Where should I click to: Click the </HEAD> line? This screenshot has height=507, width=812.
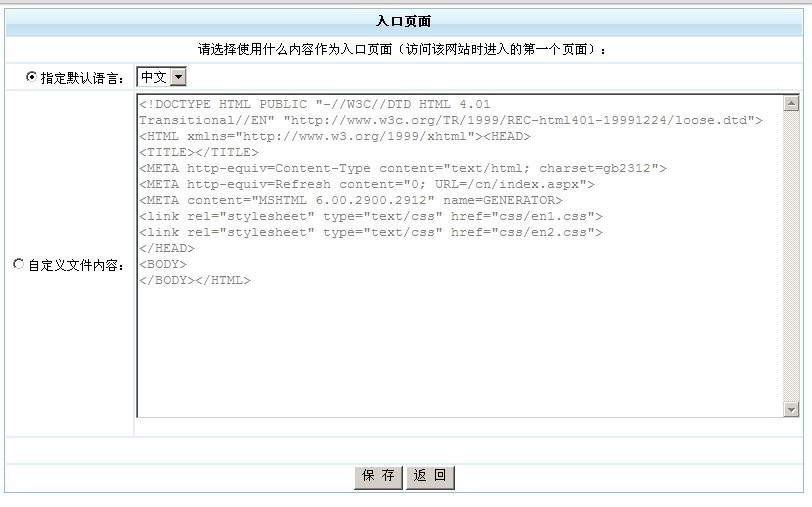click(167, 249)
